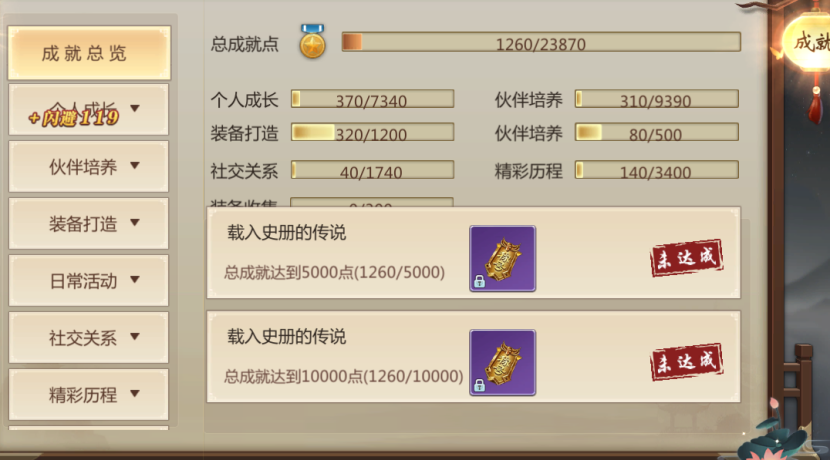Select the reward badge for the 10000点 achievement
The image size is (830, 461).
pos(502,363)
